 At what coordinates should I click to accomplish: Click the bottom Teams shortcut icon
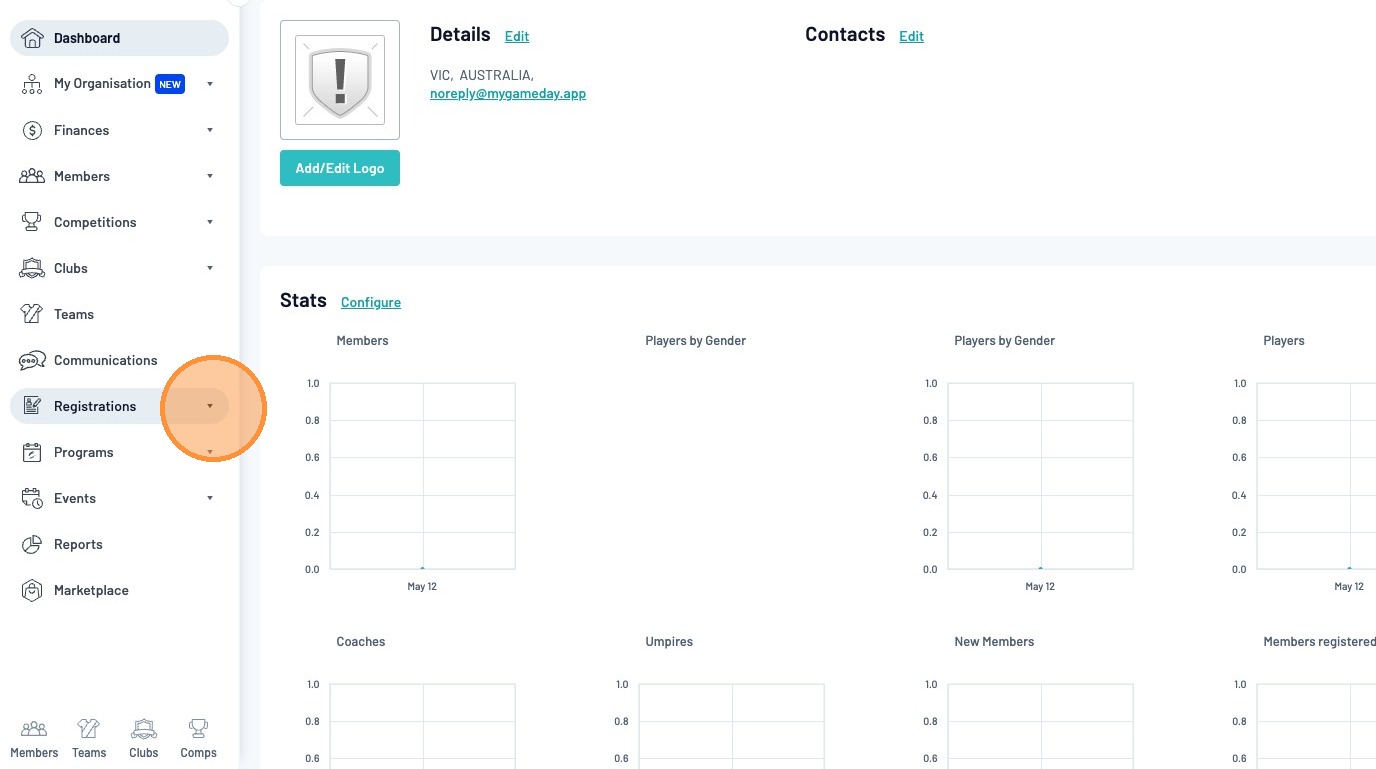tap(89, 728)
